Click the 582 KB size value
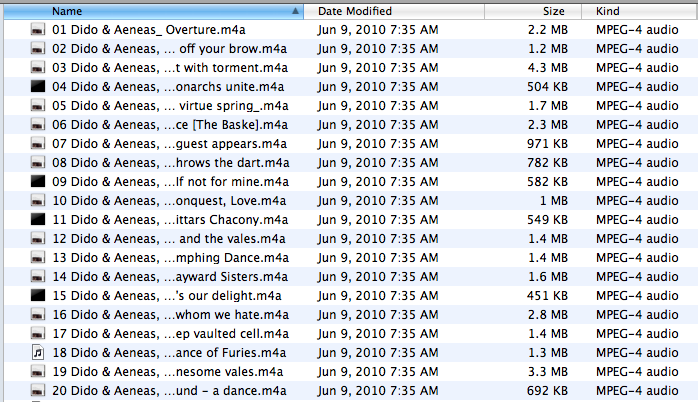Image resolution: width=698 pixels, height=402 pixels. pyautogui.click(x=547, y=182)
